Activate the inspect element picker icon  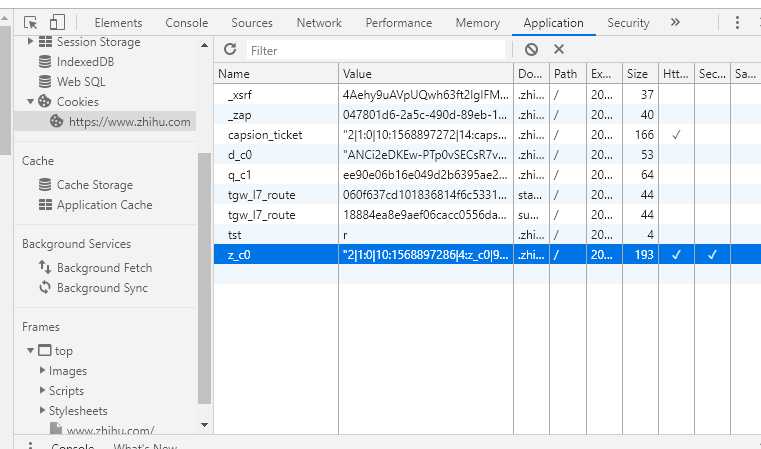click(x=31, y=22)
